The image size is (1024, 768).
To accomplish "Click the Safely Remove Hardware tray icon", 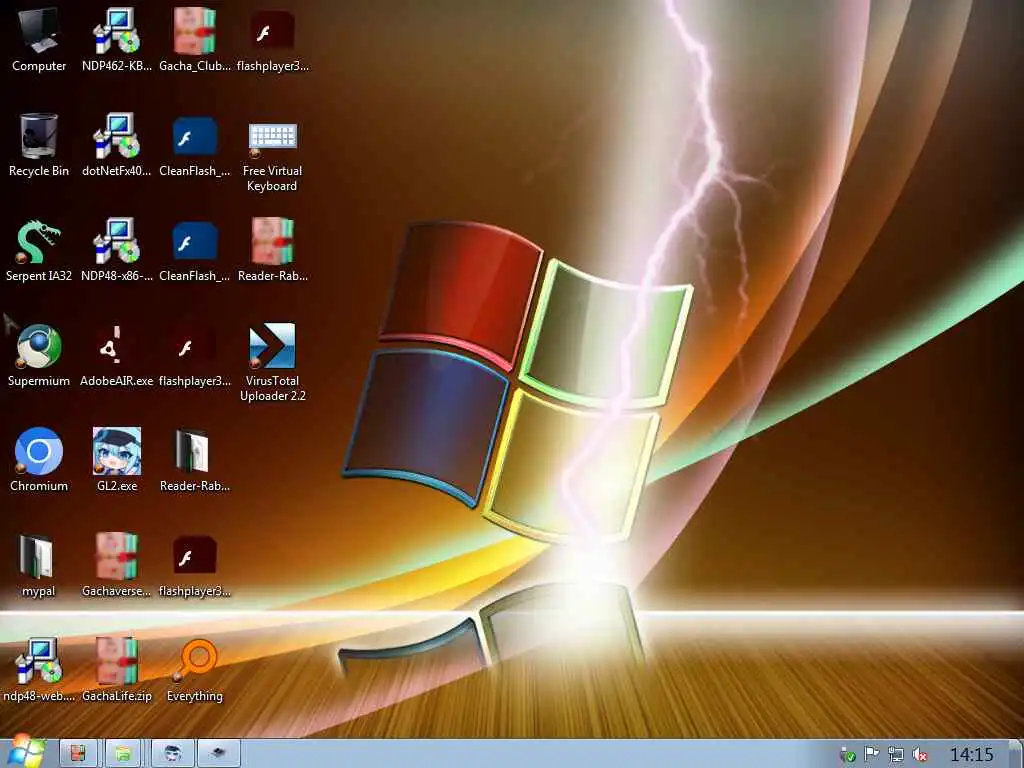I will pos(848,756).
